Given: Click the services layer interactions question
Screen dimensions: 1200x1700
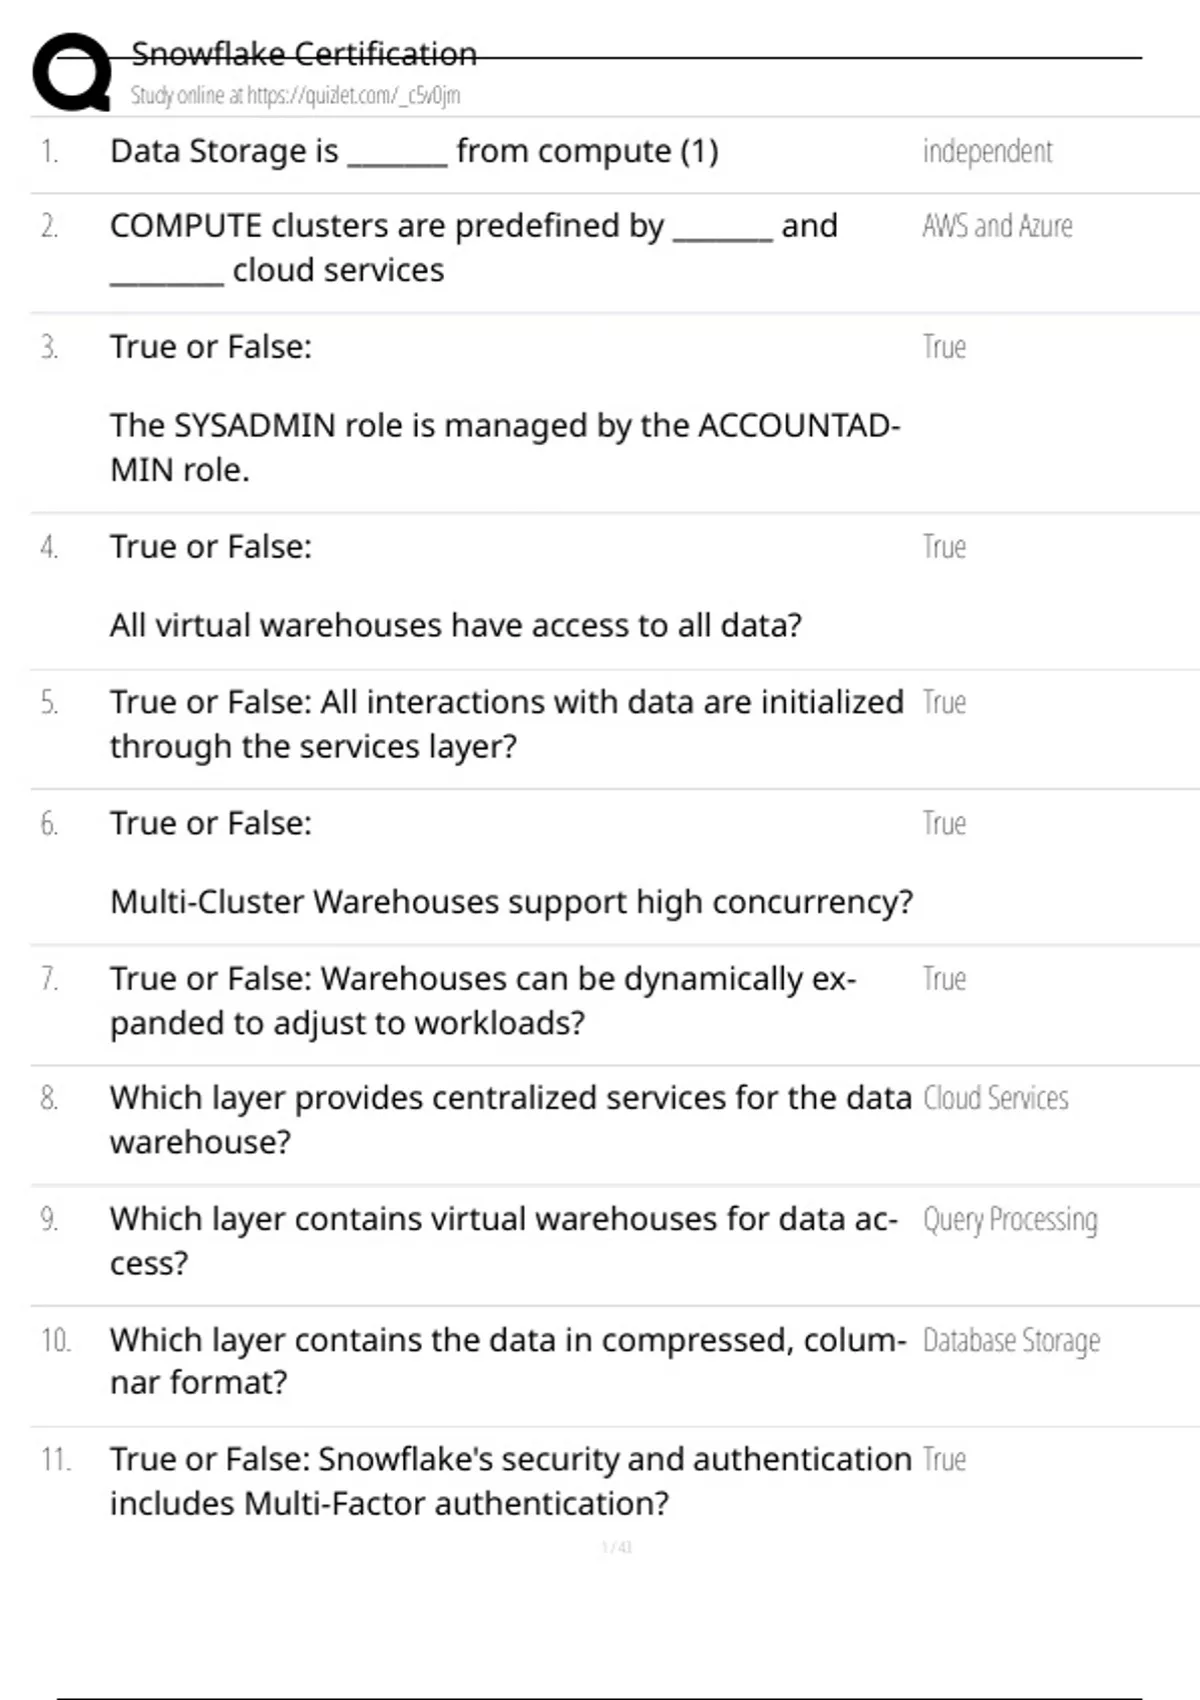Looking at the screenshot, I should pyautogui.click(x=506, y=724).
